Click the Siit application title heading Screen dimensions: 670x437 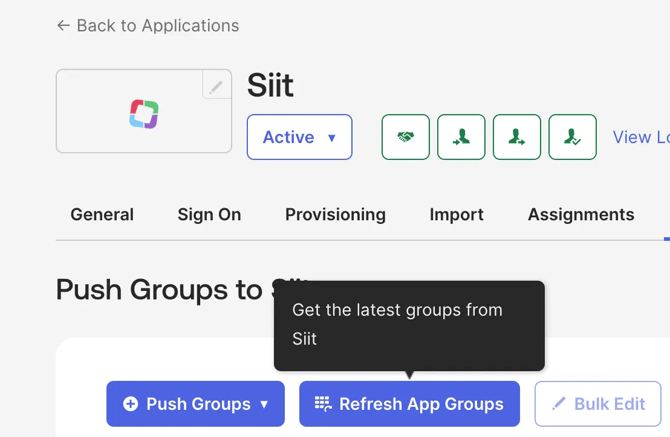[x=270, y=86]
